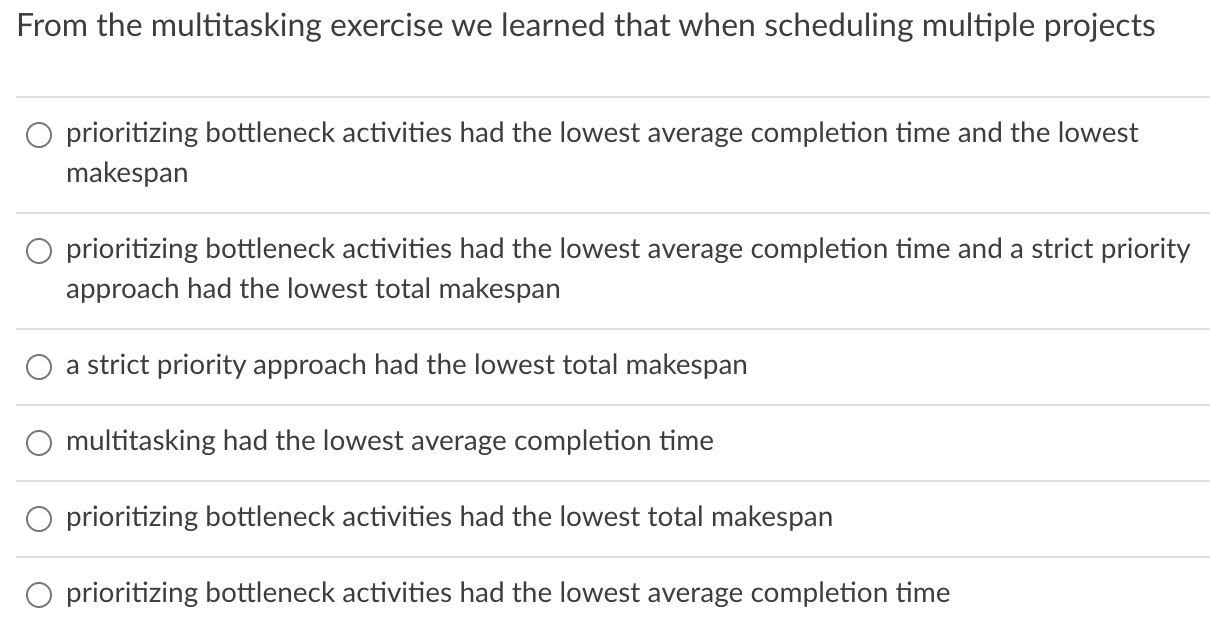Click the strict priority approach answer text
Screen dimensions: 1210x630
click(406, 366)
